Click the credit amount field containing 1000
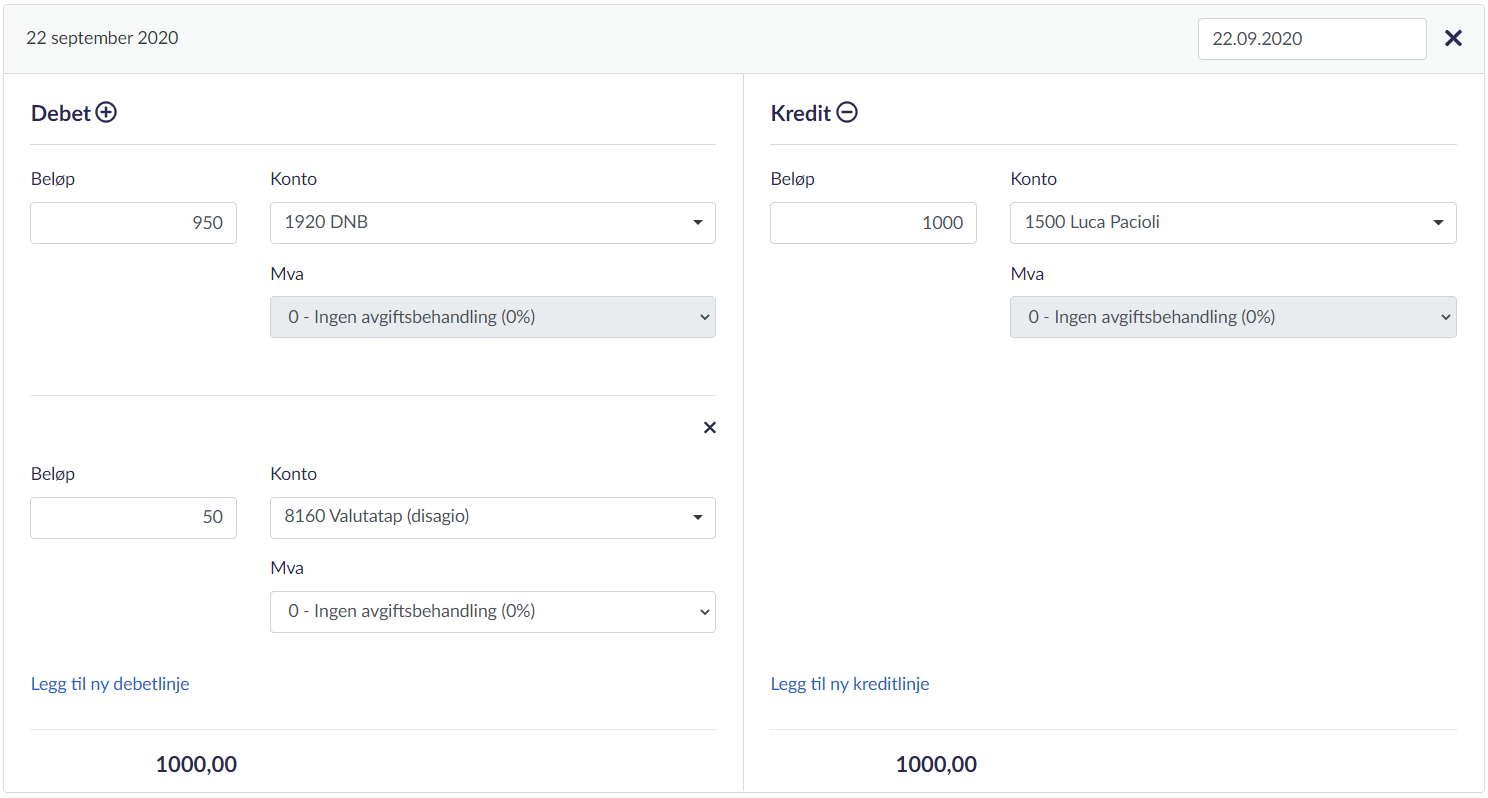Screen dimensions: 1488x798 [x=873, y=223]
